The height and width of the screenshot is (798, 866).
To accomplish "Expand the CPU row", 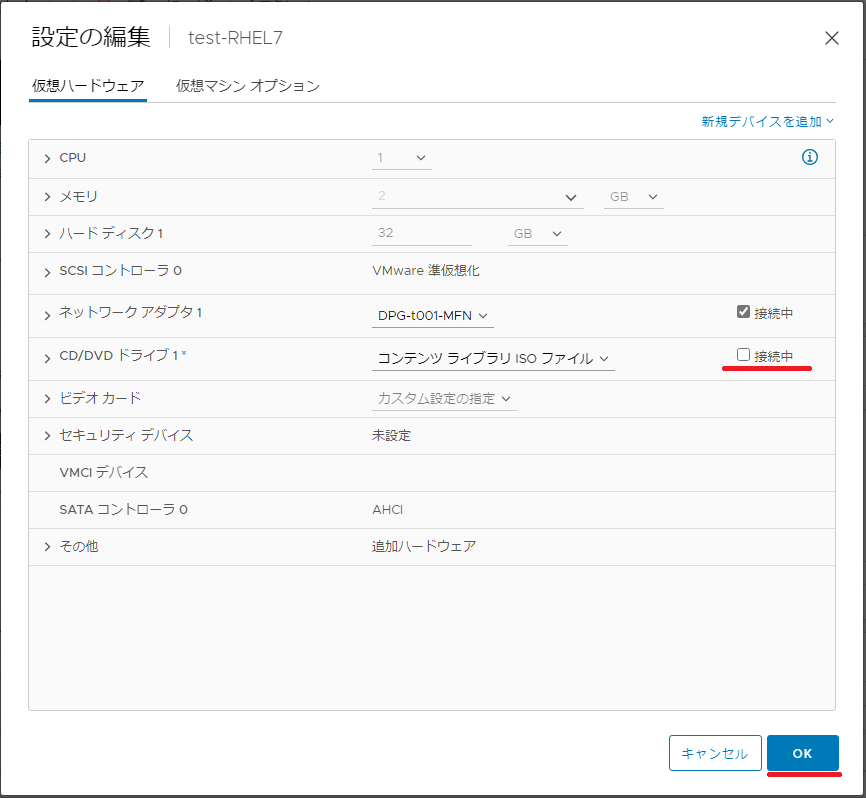I will pyautogui.click(x=47, y=158).
